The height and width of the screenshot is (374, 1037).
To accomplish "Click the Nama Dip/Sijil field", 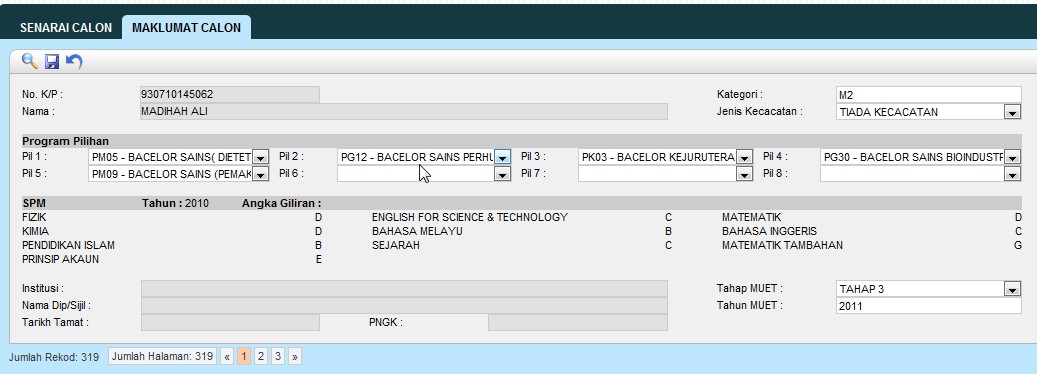I will 404,306.
